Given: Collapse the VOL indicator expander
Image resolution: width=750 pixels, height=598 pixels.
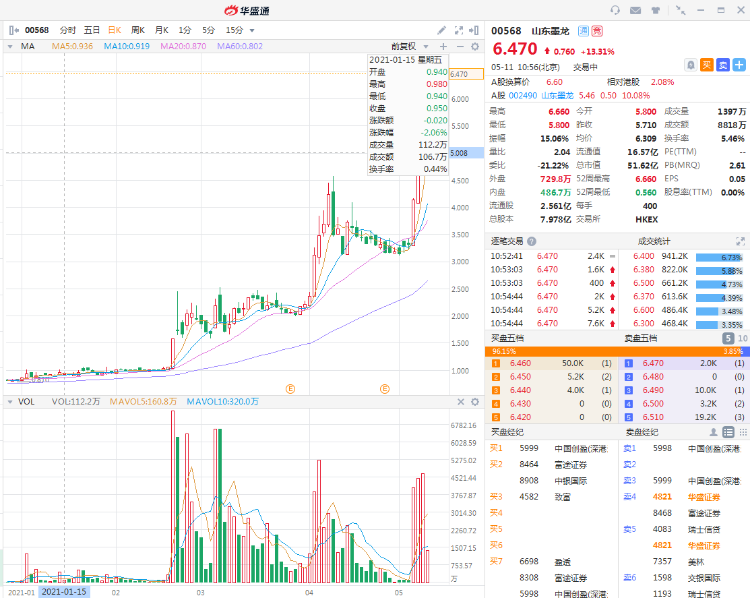Looking at the screenshot, I should [x=10, y=402].
